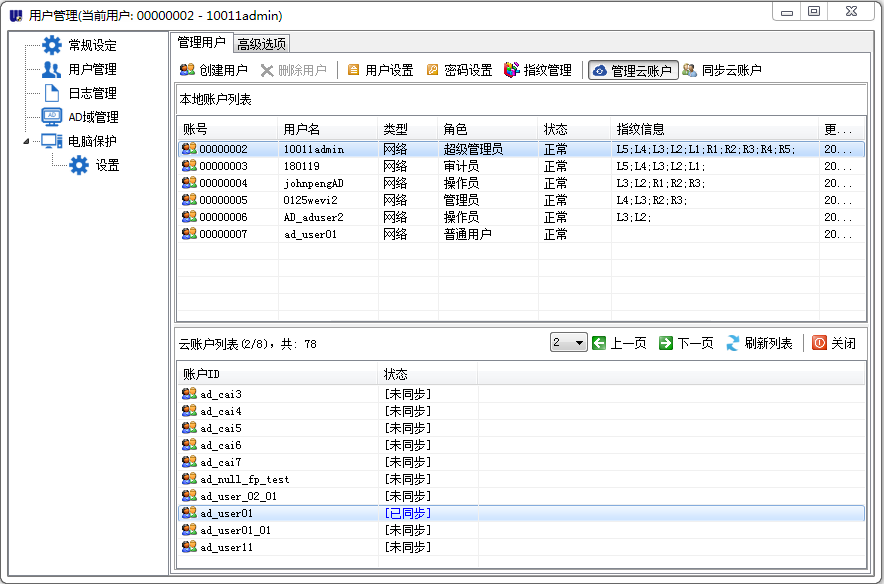
Task: Click the 账户ID column header
Action: pyautogui.click(x=277, y=374)
